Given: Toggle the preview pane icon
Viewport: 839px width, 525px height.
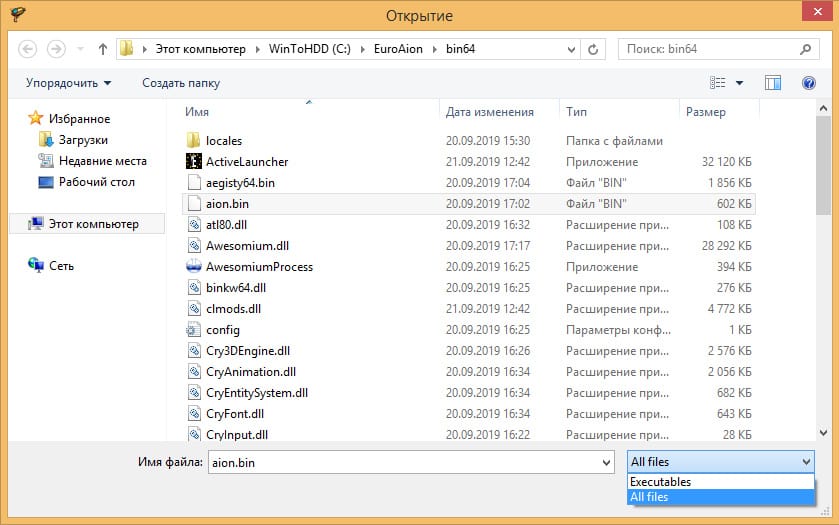Looking at the screenshot, I should [x=772, y=83].
